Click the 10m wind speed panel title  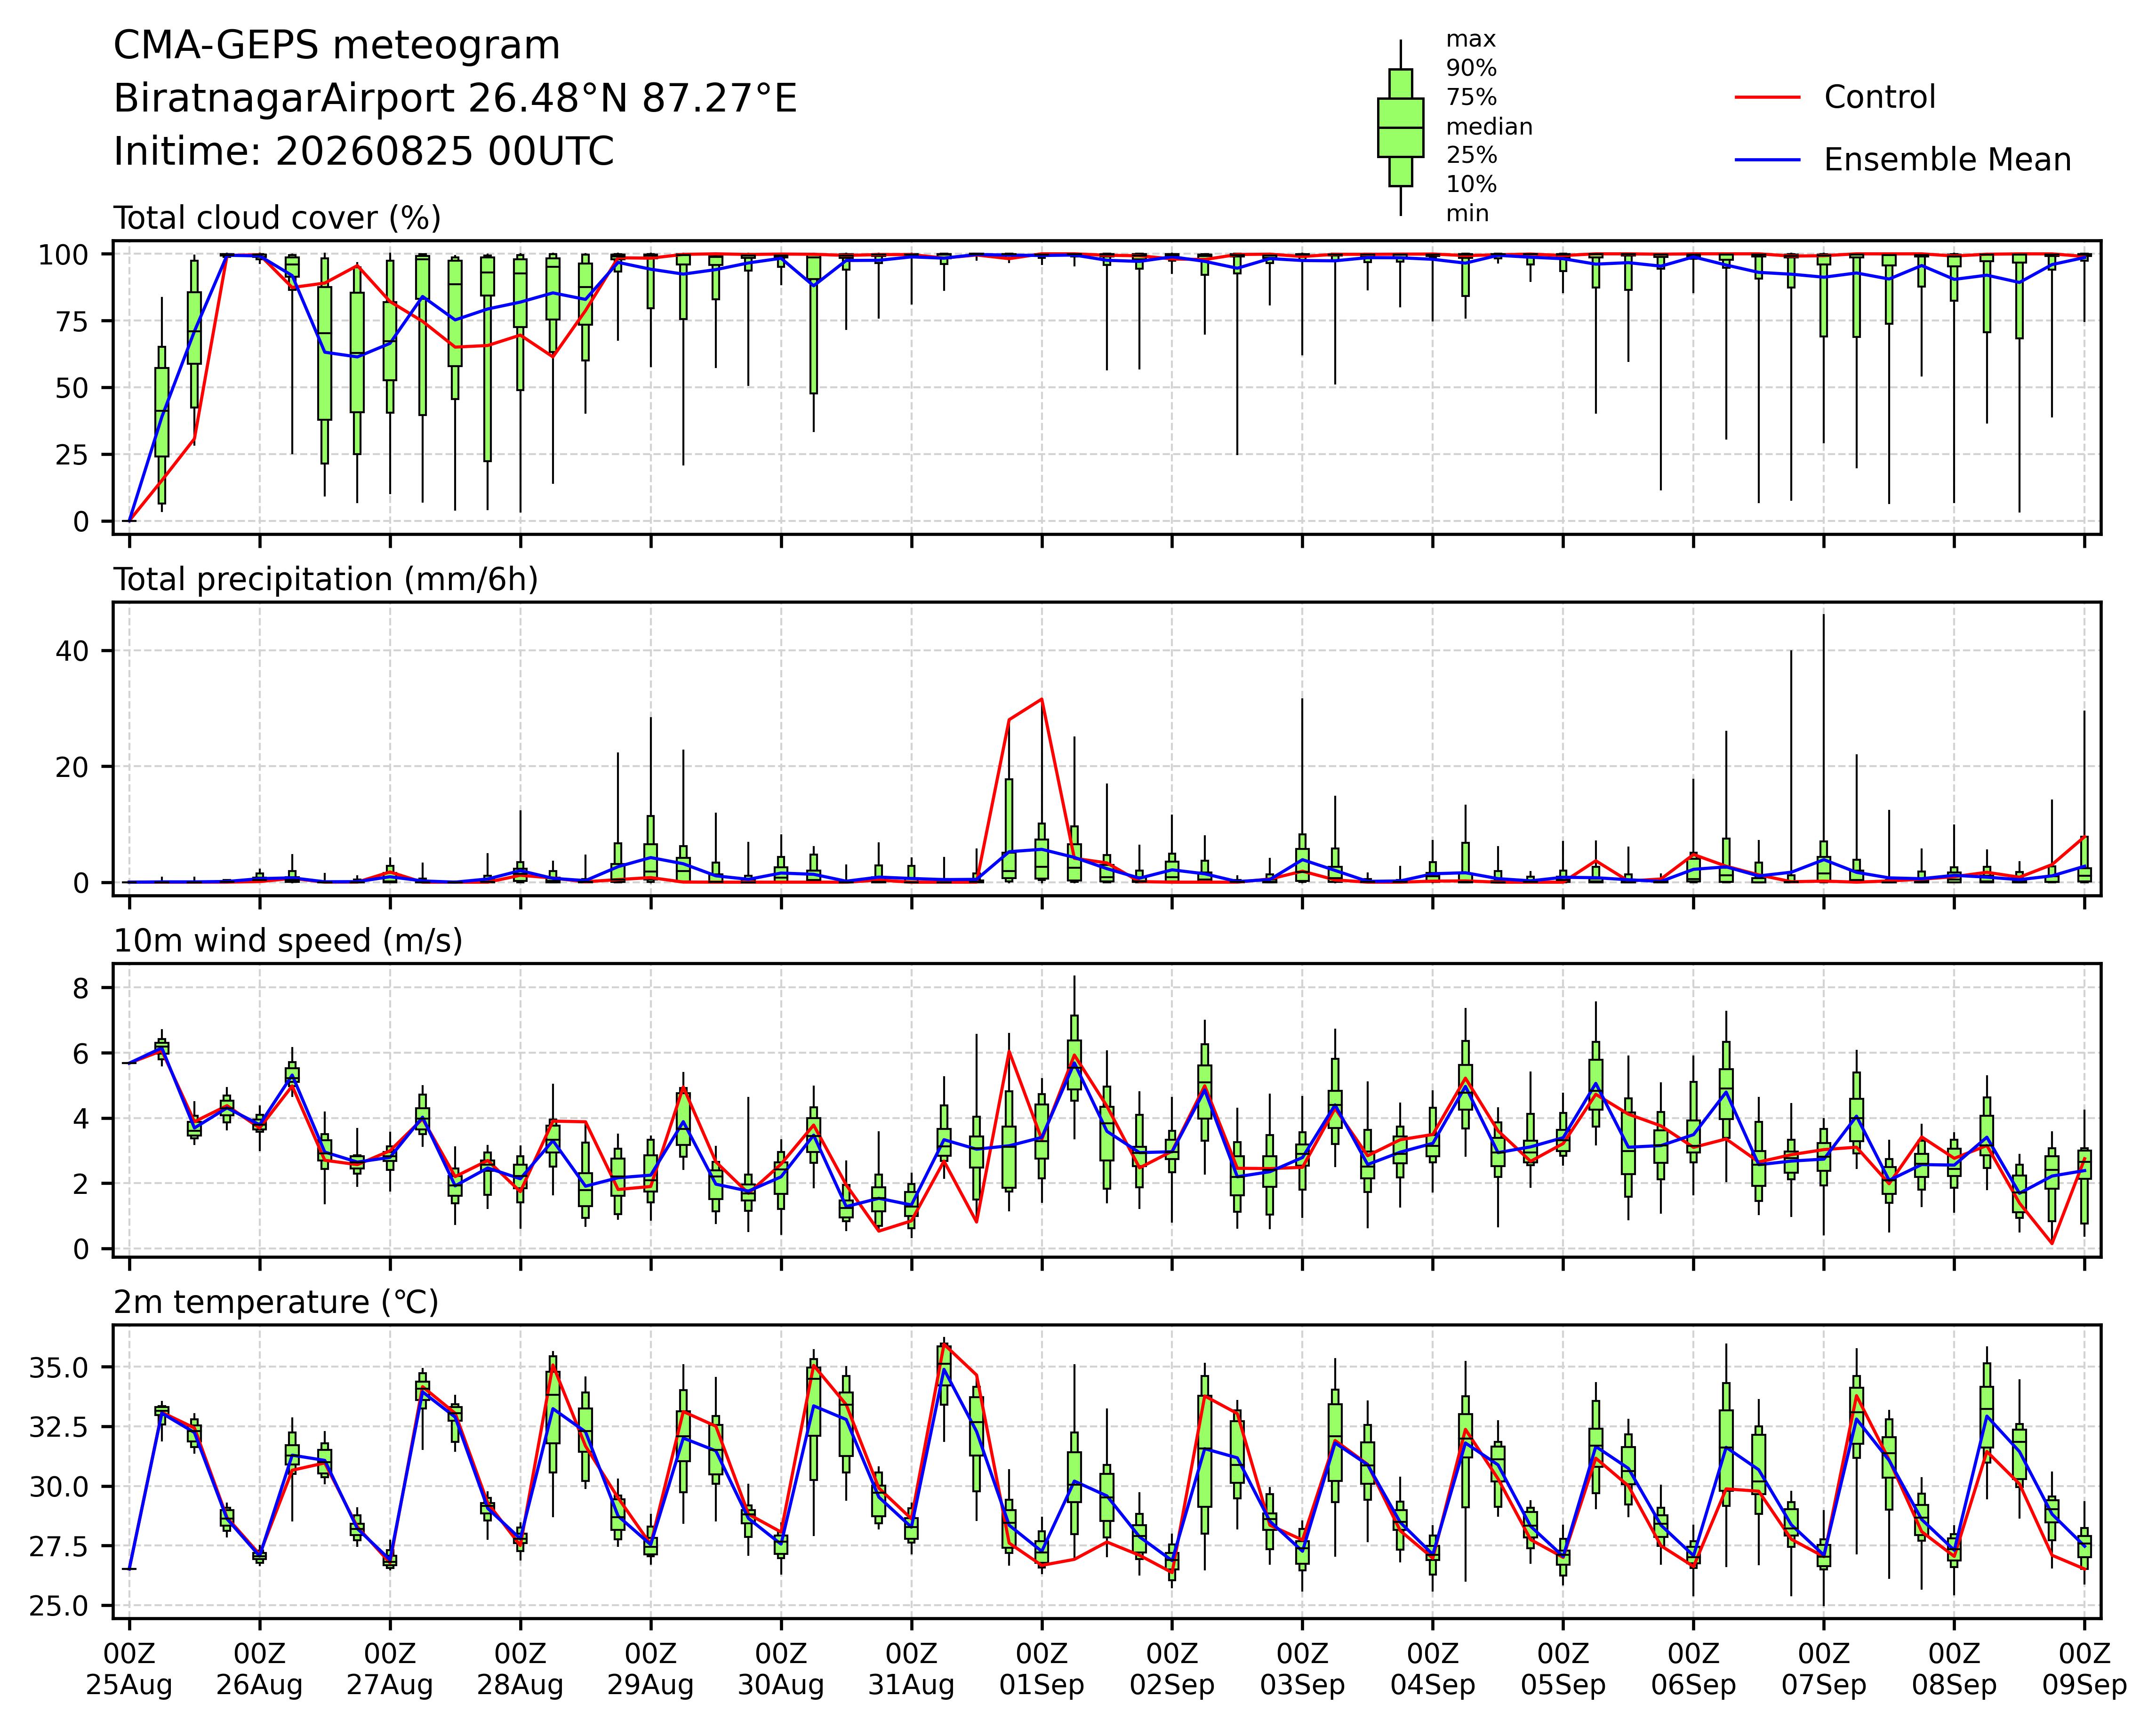288,941
